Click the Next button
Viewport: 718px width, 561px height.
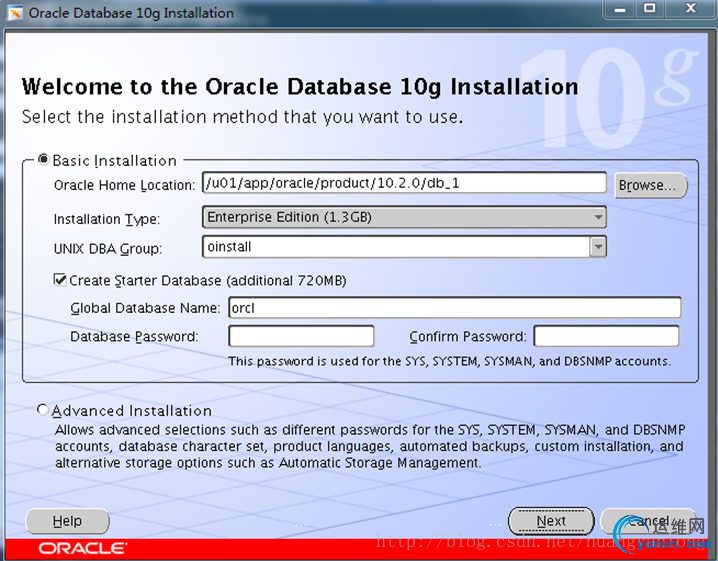(x=551, y=521)
